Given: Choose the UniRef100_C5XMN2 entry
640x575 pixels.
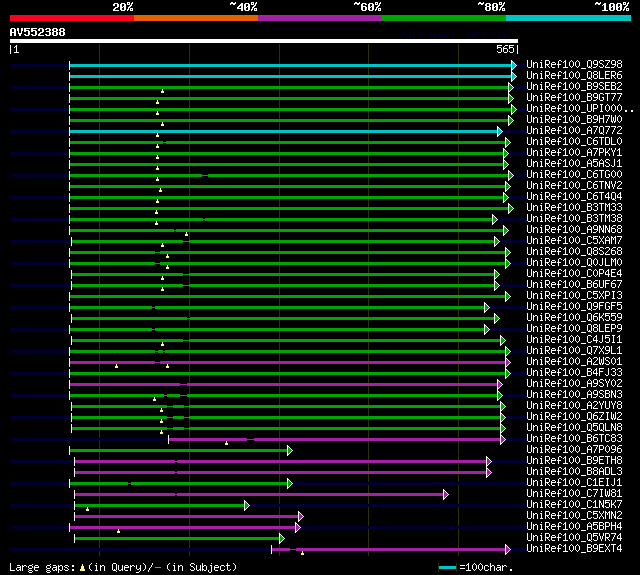Looking at the screenshot, I should point(574,516).
